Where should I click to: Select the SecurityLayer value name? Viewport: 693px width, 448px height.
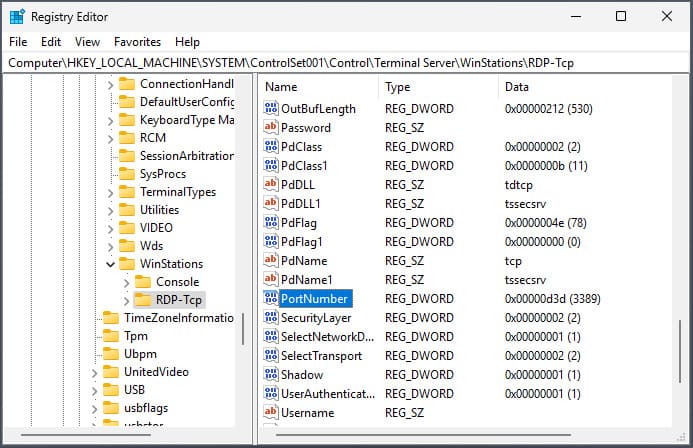316,318
